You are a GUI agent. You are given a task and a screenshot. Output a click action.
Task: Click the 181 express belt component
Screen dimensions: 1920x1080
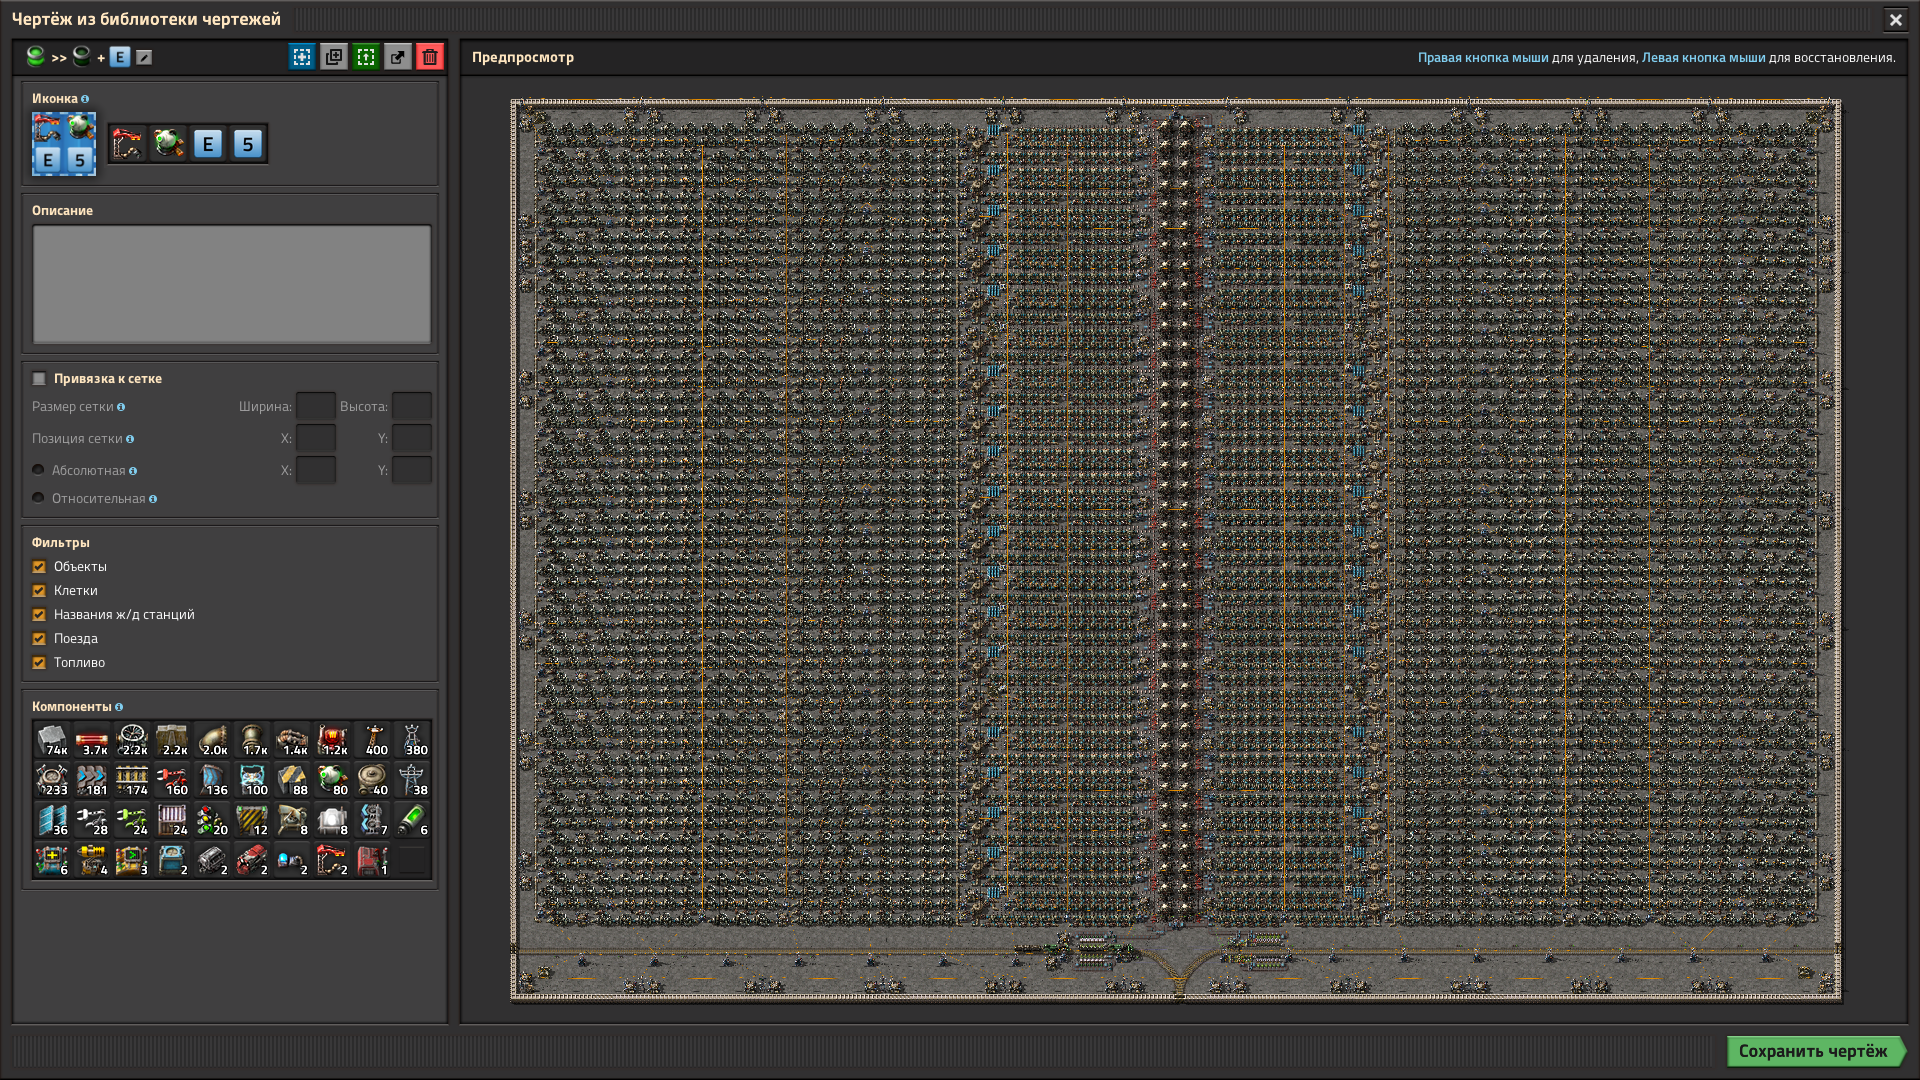92,780
